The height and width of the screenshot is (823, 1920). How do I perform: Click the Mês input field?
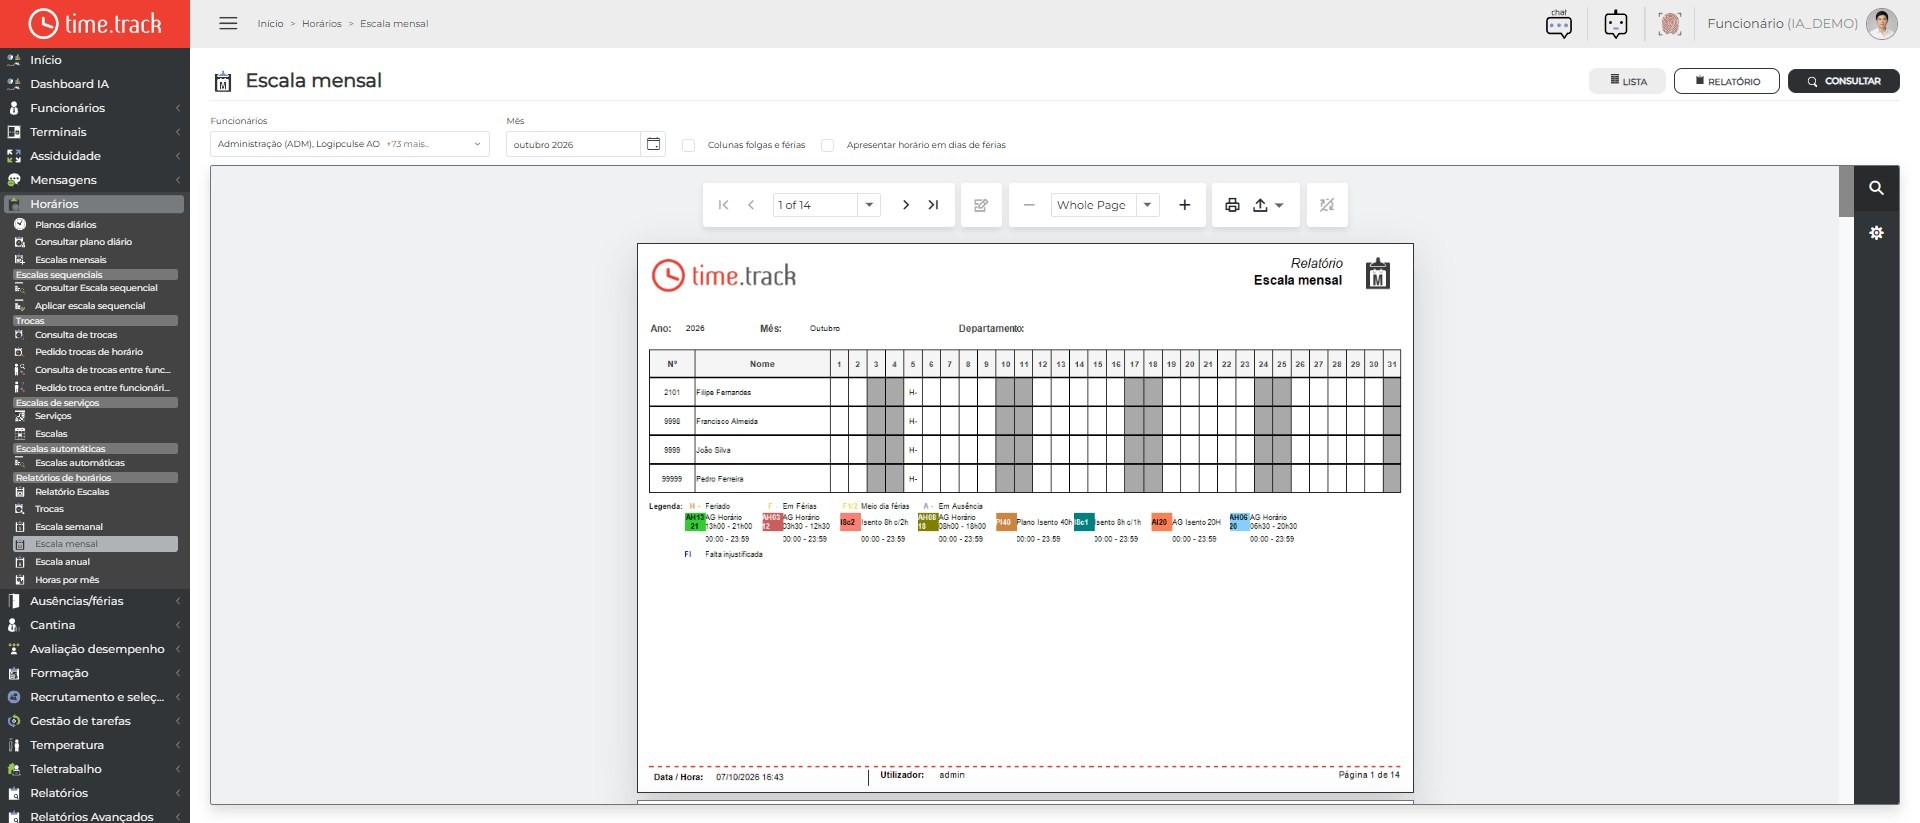(x=574, y=144)
